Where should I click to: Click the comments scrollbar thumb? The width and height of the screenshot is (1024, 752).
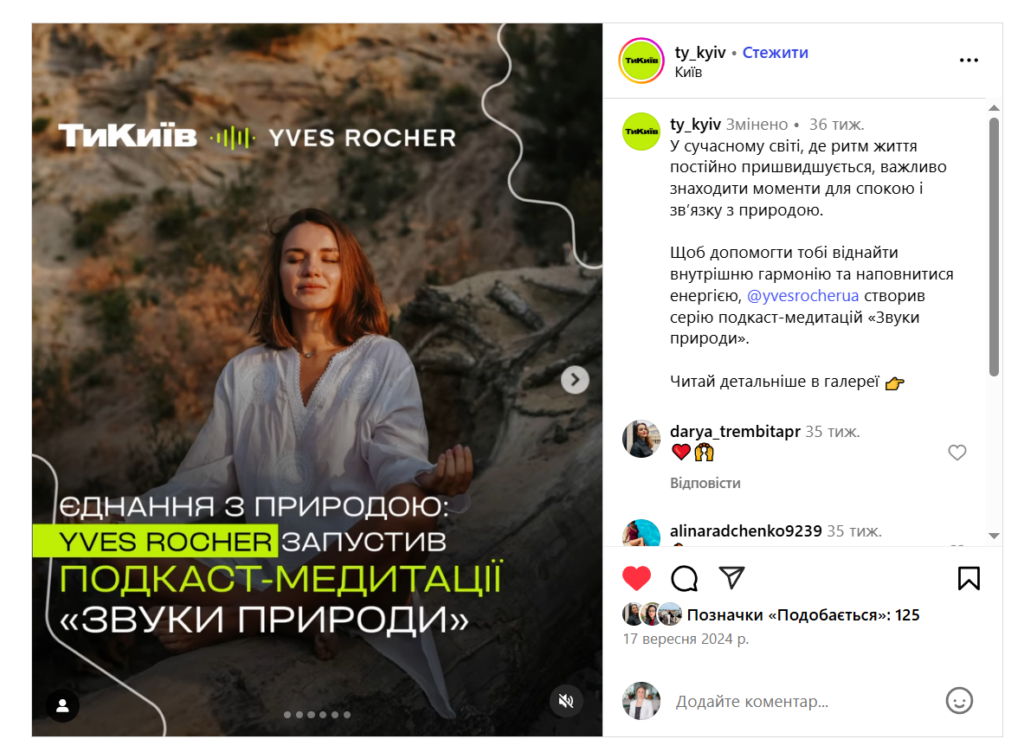994,247
